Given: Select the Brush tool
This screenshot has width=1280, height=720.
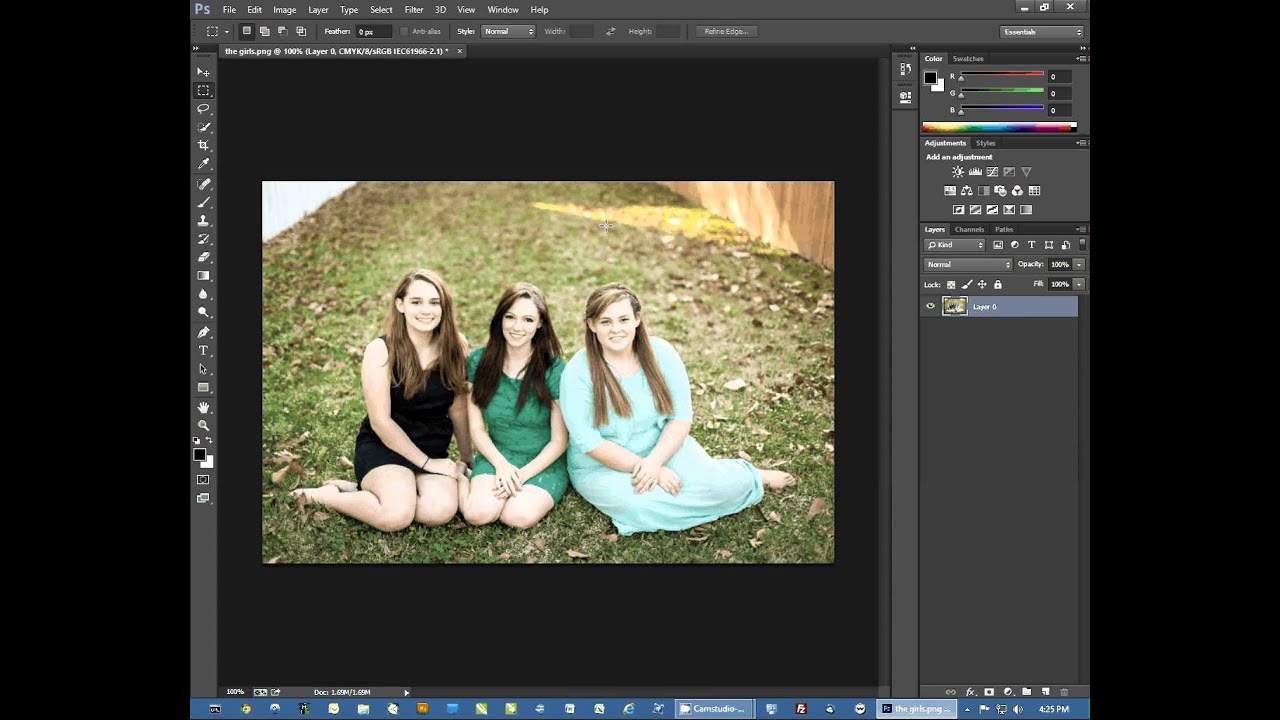Looking at the screenshot, I should tap(203, 202).
